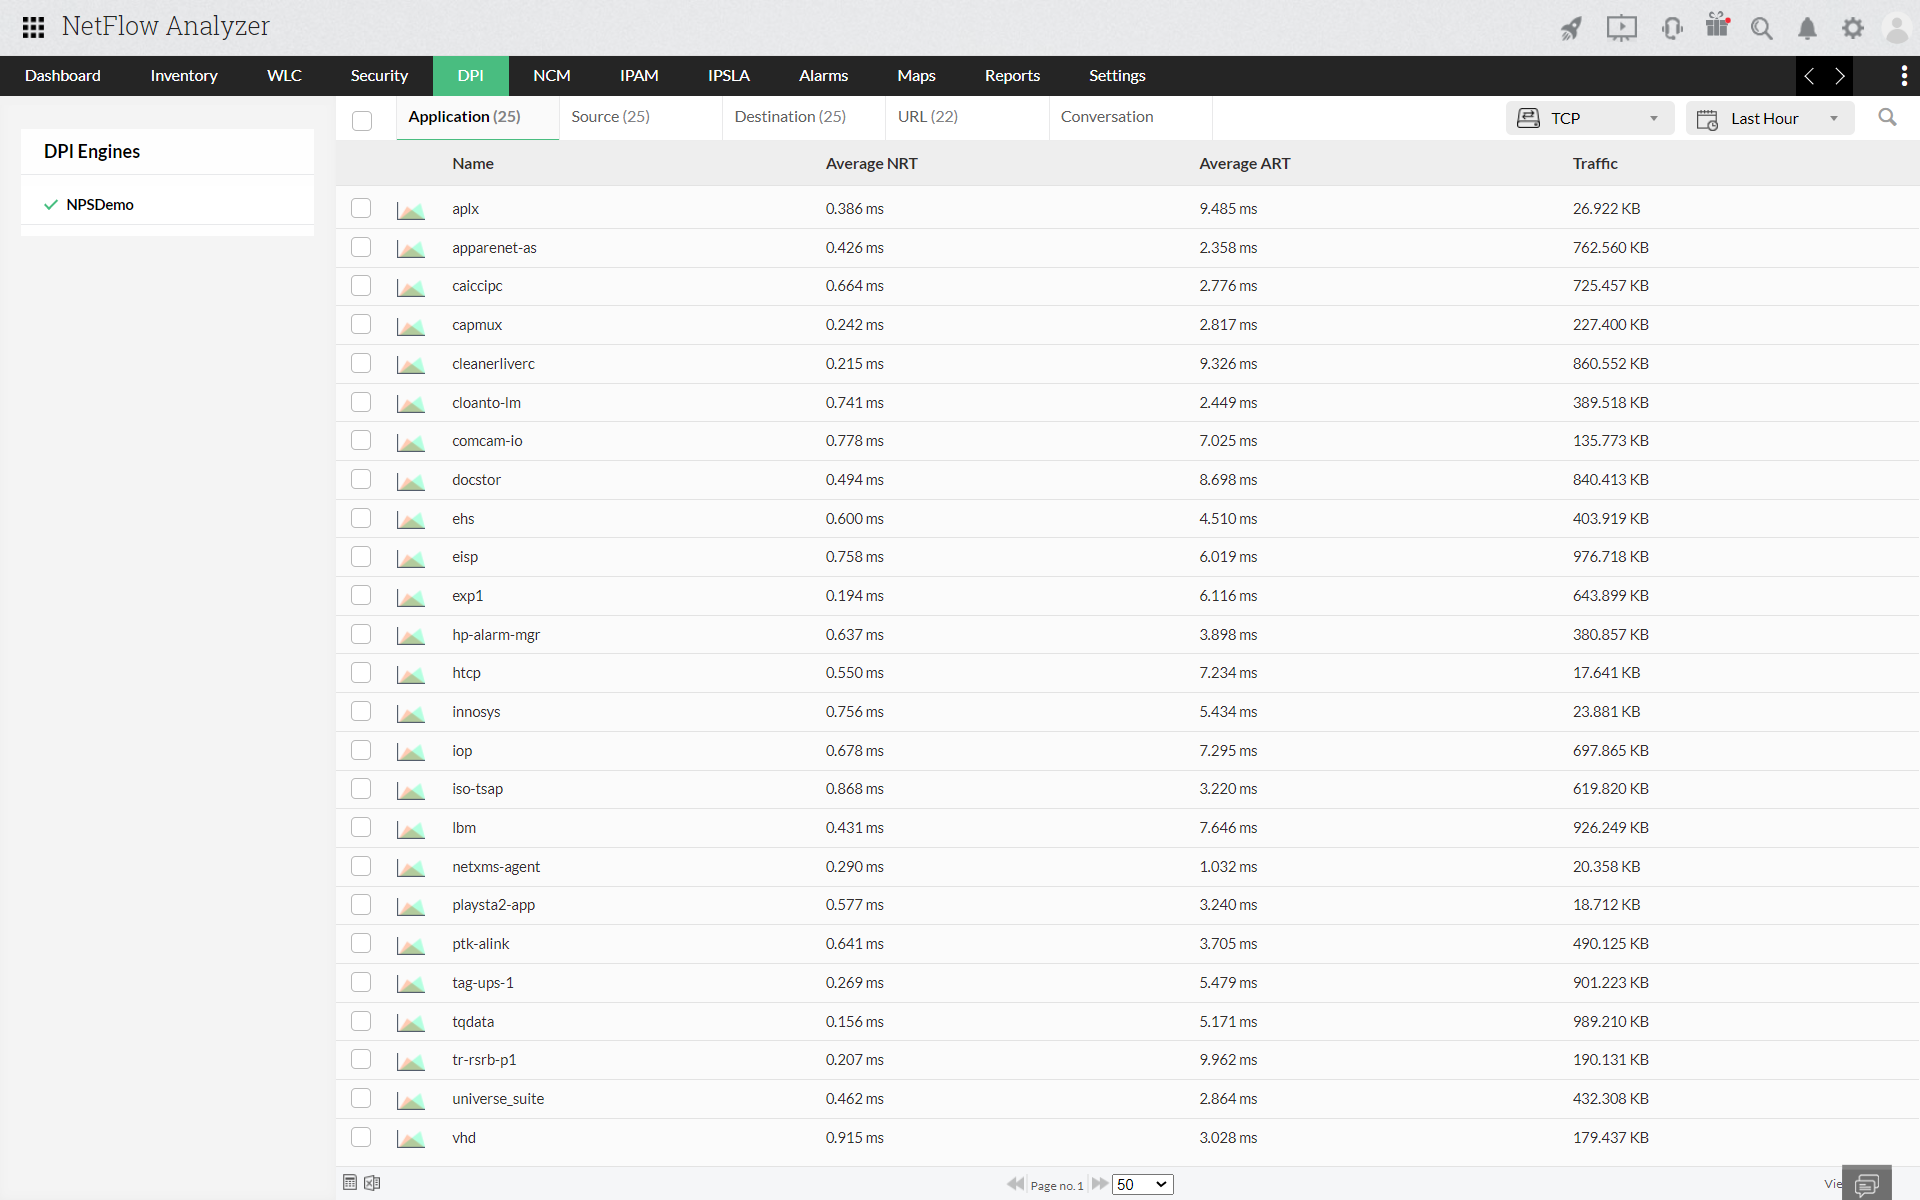The image size is (1920, 1200).
Task: Click the table search magnifier icon
Action: 1887,118
